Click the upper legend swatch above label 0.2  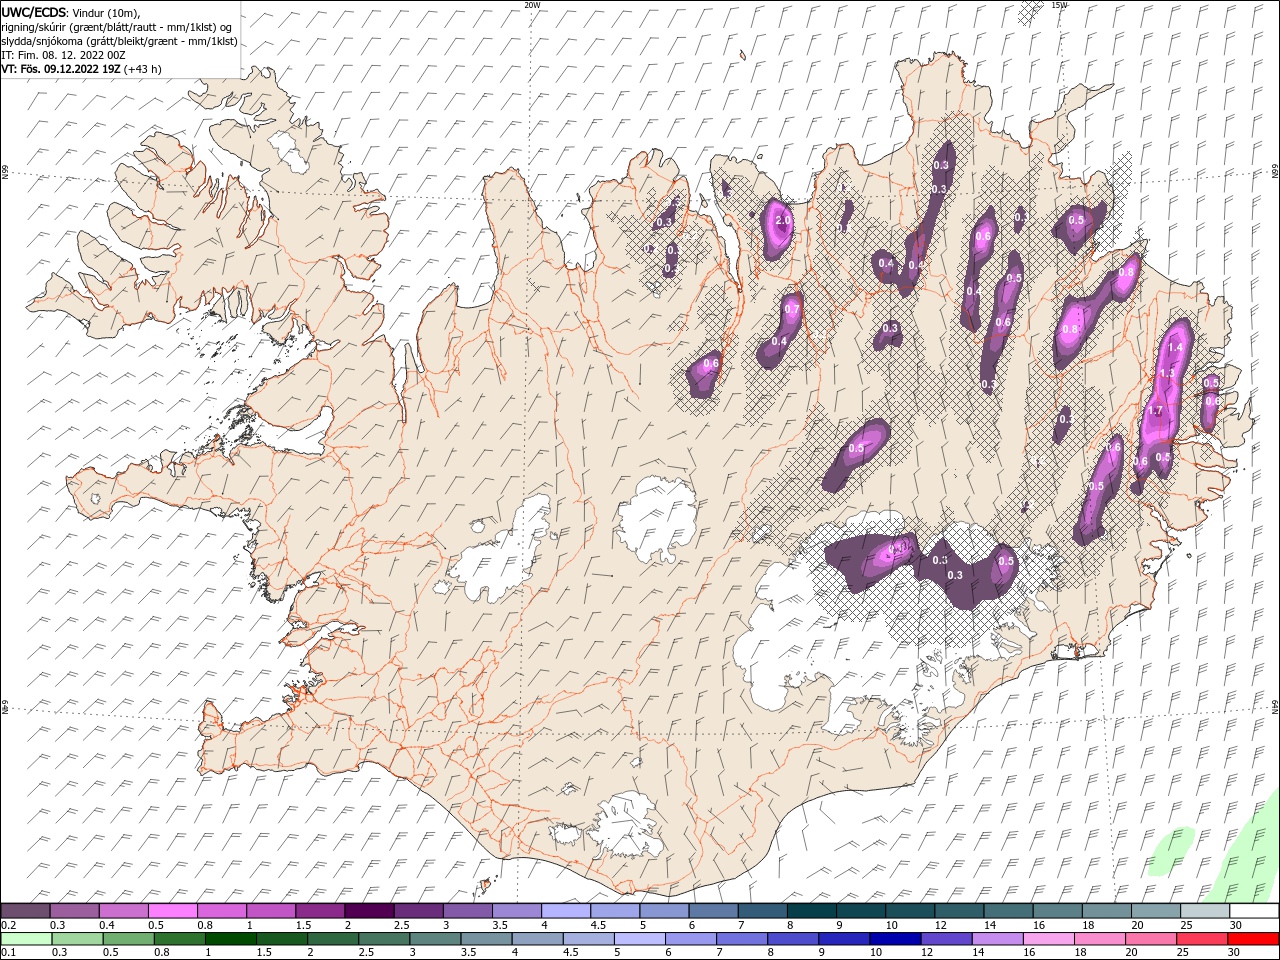pyautogui.click(x=25, y=911)
